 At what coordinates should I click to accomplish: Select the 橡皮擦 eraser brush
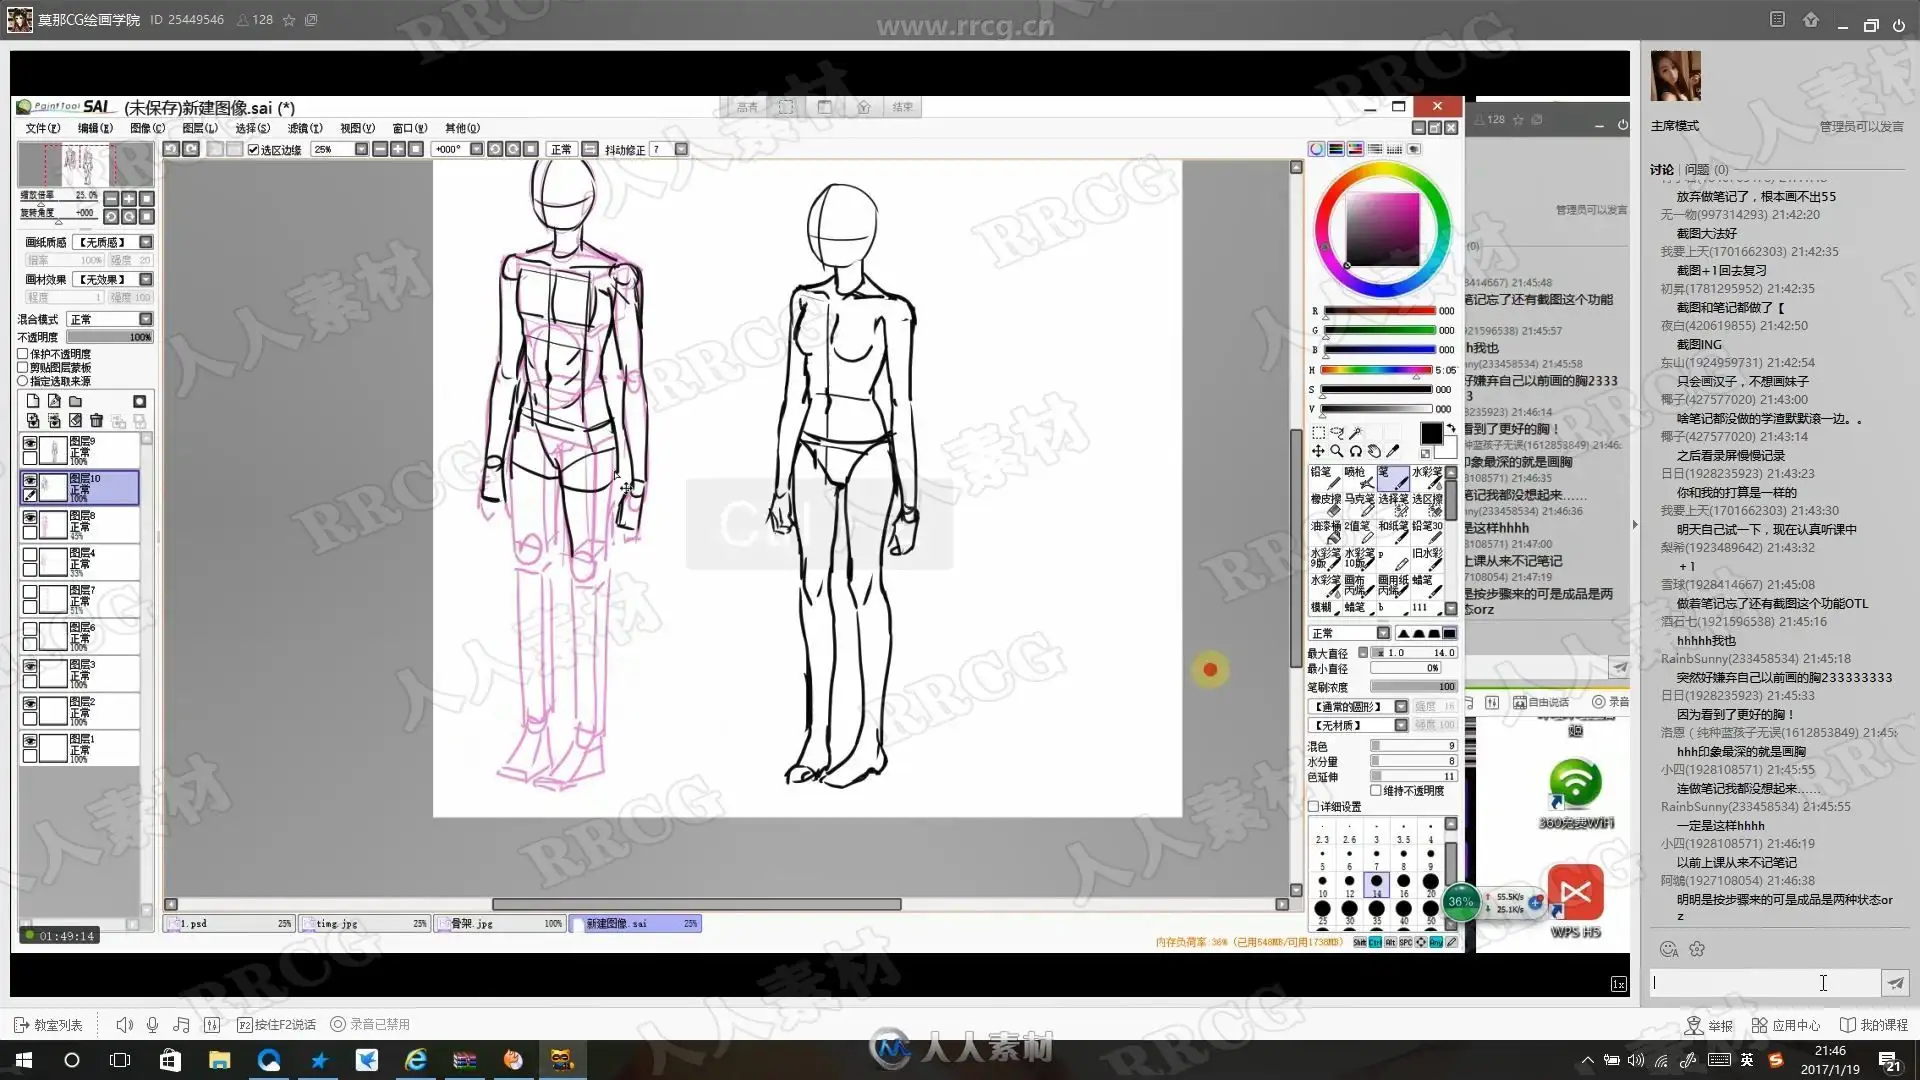pos(1326,504)
